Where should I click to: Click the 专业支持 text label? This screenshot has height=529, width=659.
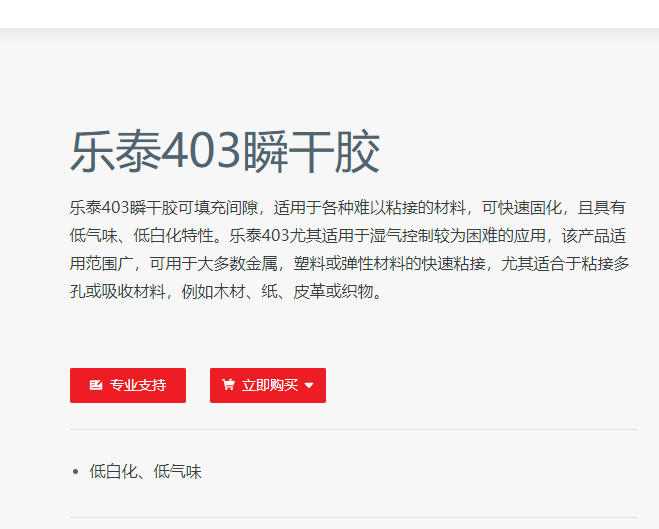(x=138, y=385)
